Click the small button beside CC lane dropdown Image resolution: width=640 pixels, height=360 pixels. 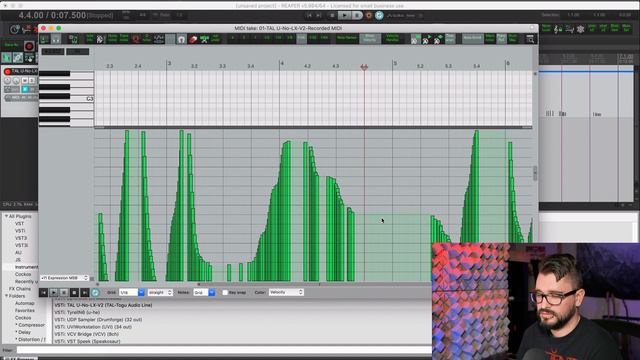click(92, 278)
